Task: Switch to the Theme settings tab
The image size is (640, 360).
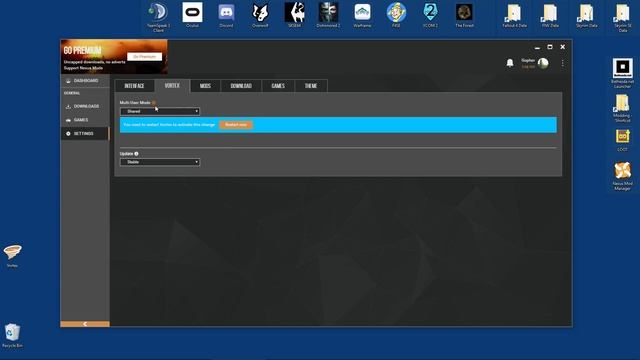Action: (311, 86)
